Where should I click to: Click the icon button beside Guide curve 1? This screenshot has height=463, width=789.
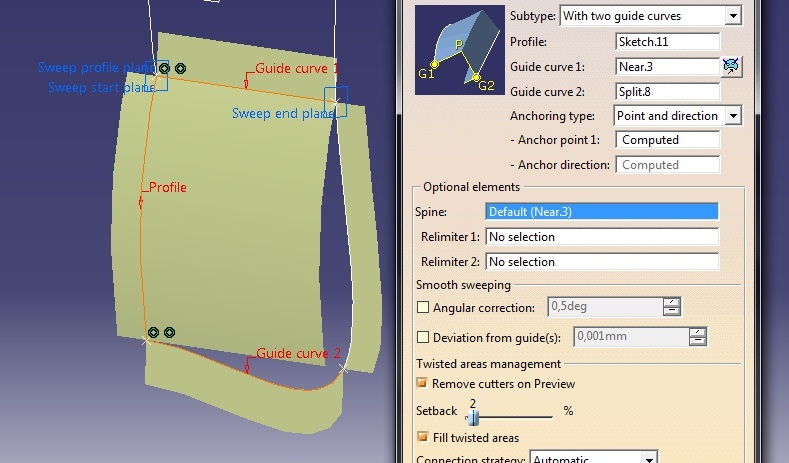[731, 67]
